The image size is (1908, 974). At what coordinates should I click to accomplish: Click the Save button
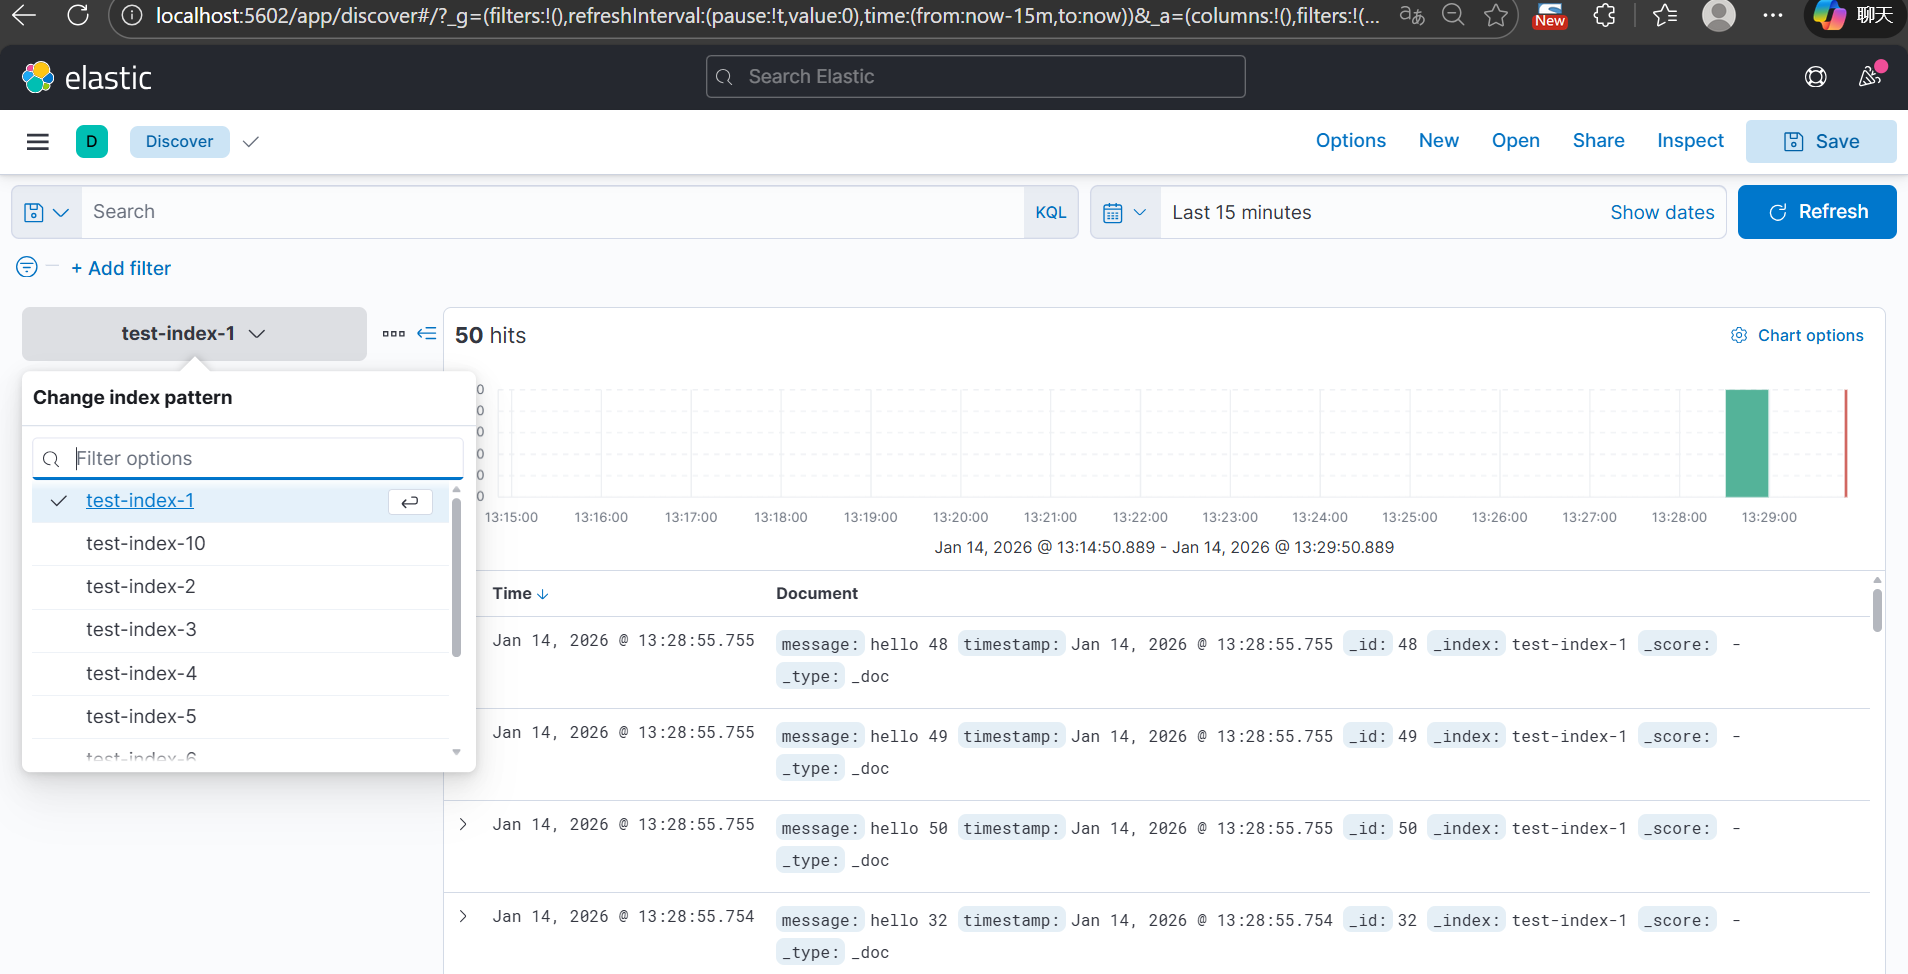(x=1821, y=141)
